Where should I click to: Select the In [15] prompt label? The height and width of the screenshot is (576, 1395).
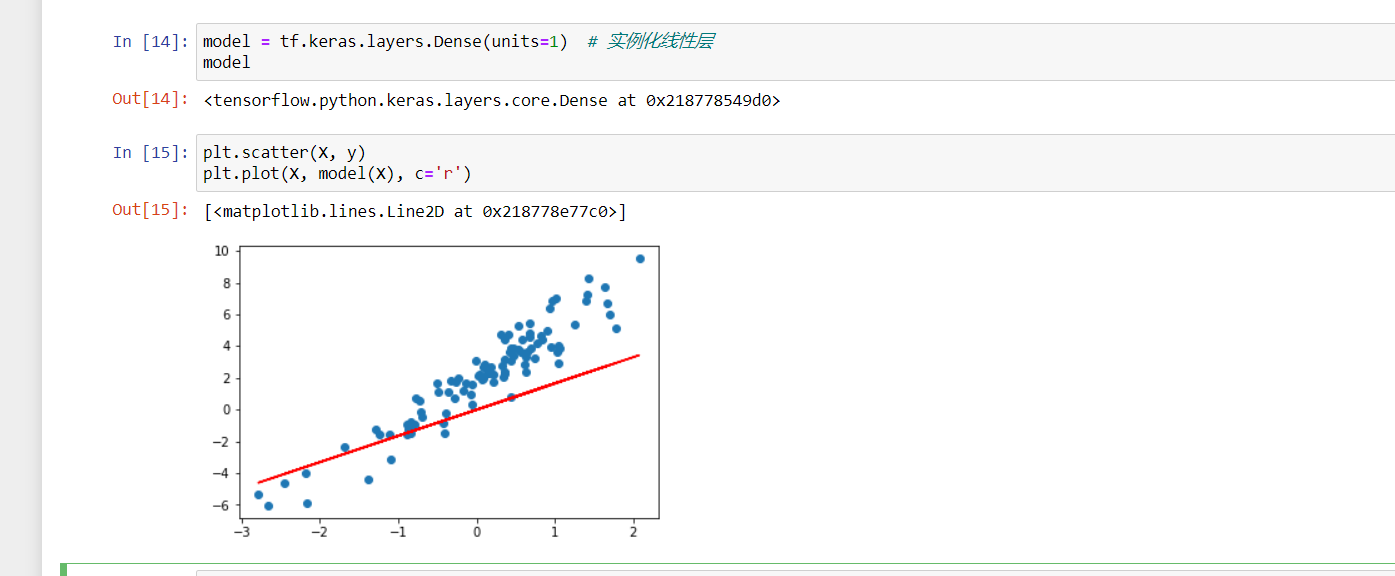[x=150, y=152]
